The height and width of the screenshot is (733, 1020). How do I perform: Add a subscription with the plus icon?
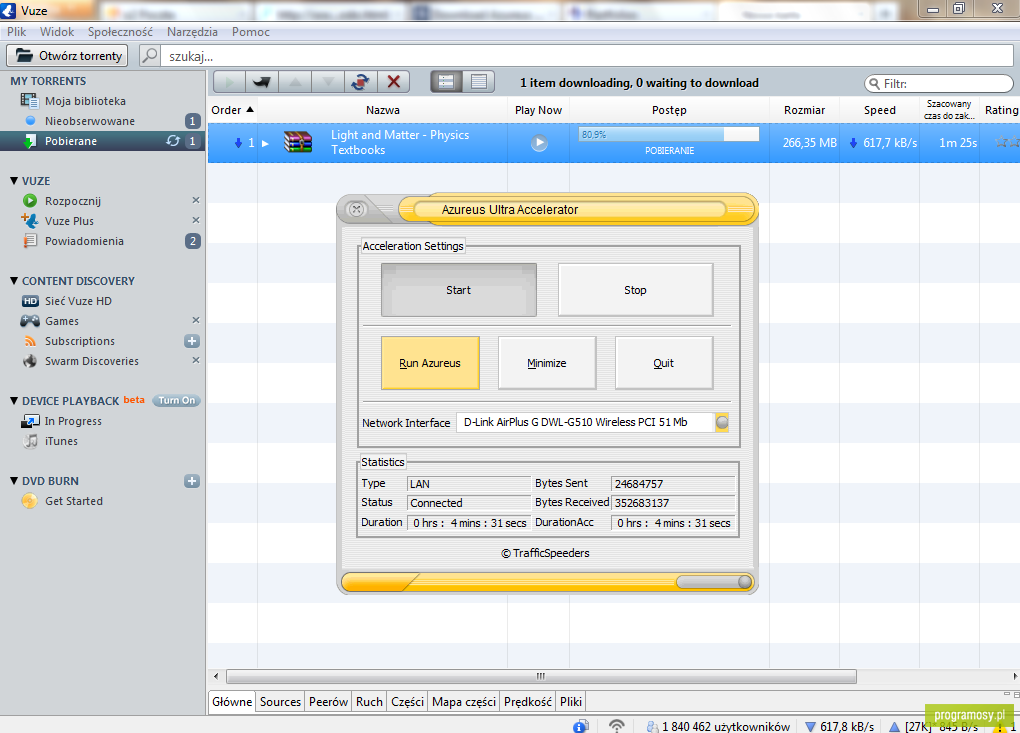click(192, 341)
